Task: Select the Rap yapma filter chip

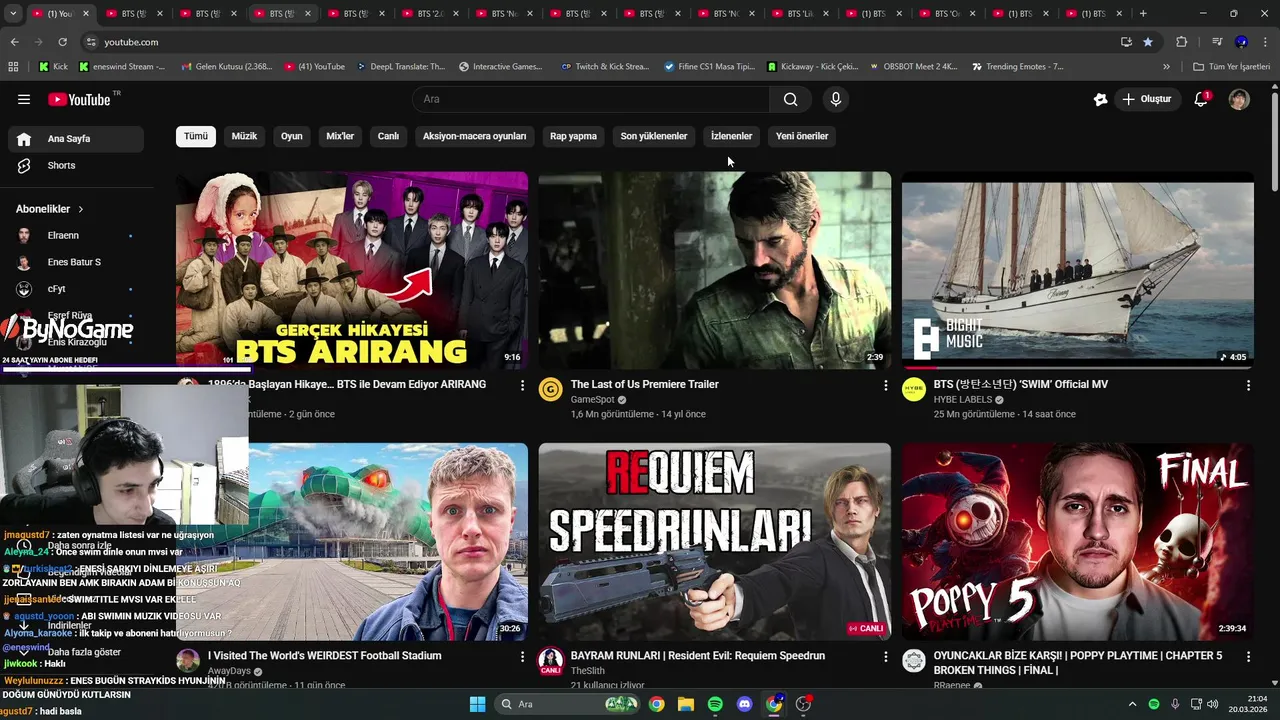Action: coord(573,136)
